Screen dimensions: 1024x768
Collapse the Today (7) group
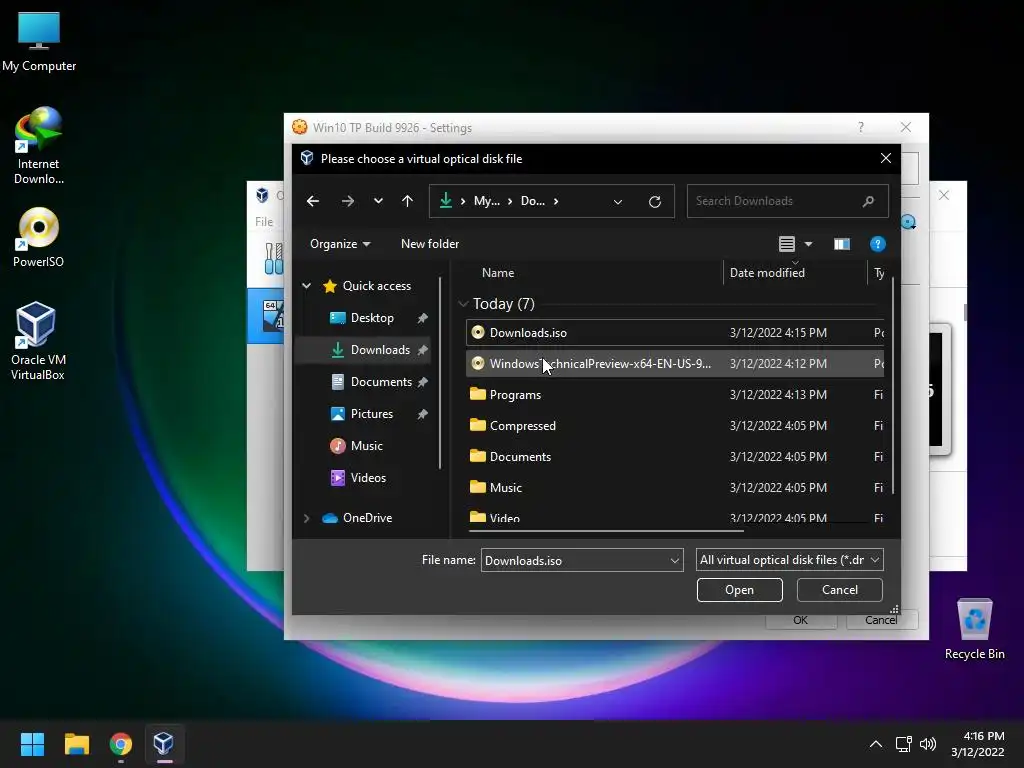point(463,304)
